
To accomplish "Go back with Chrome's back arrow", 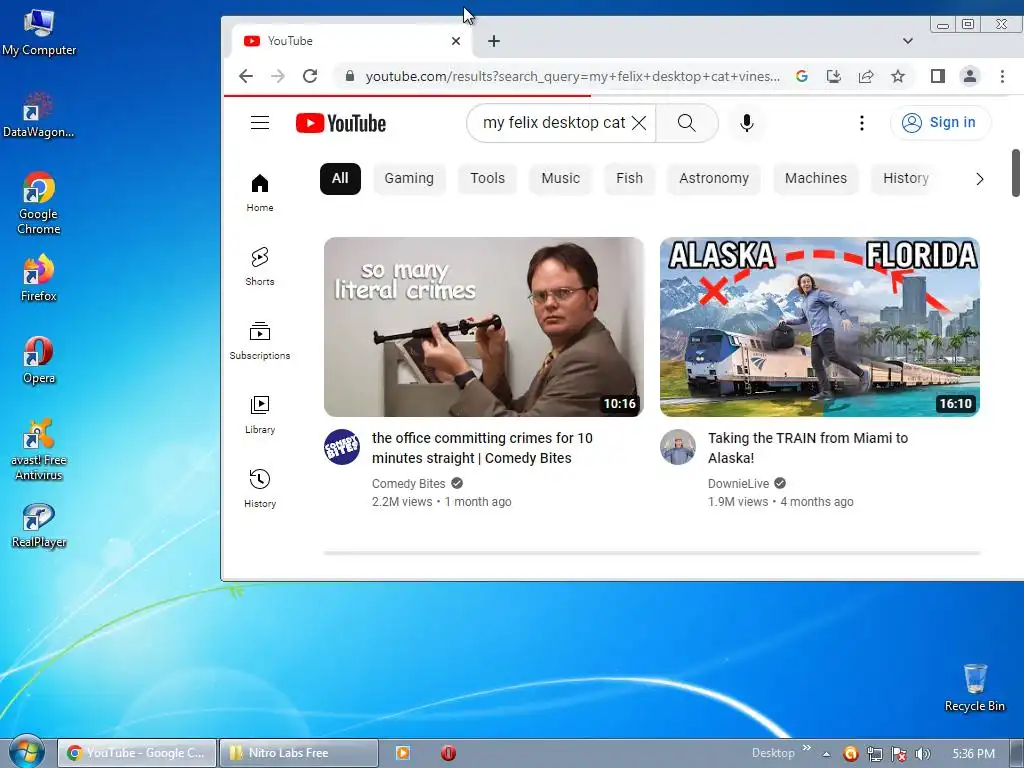I will tap(246, 76).
